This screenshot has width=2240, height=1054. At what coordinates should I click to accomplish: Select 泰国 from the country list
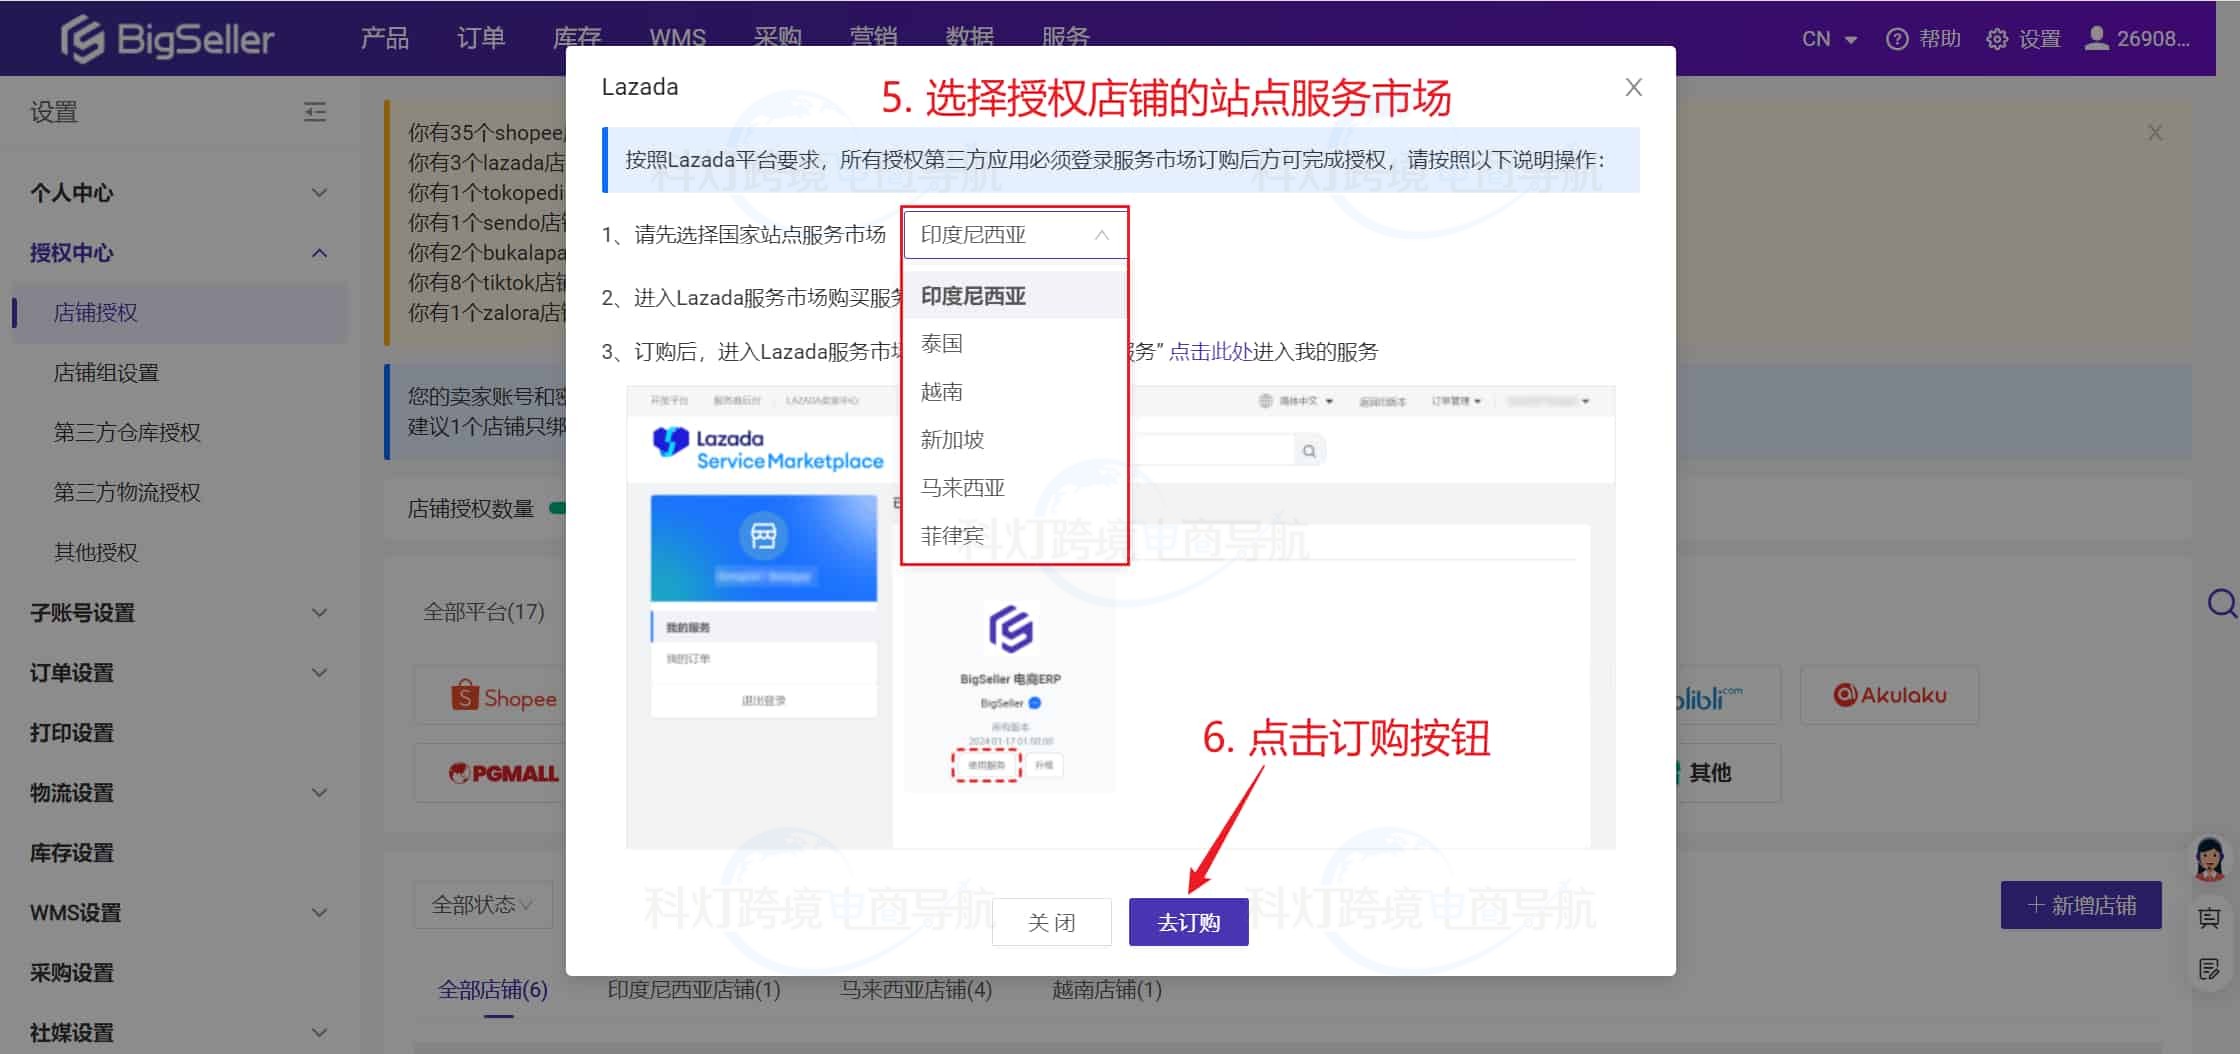pyautogui.click(x=942, y=344)
